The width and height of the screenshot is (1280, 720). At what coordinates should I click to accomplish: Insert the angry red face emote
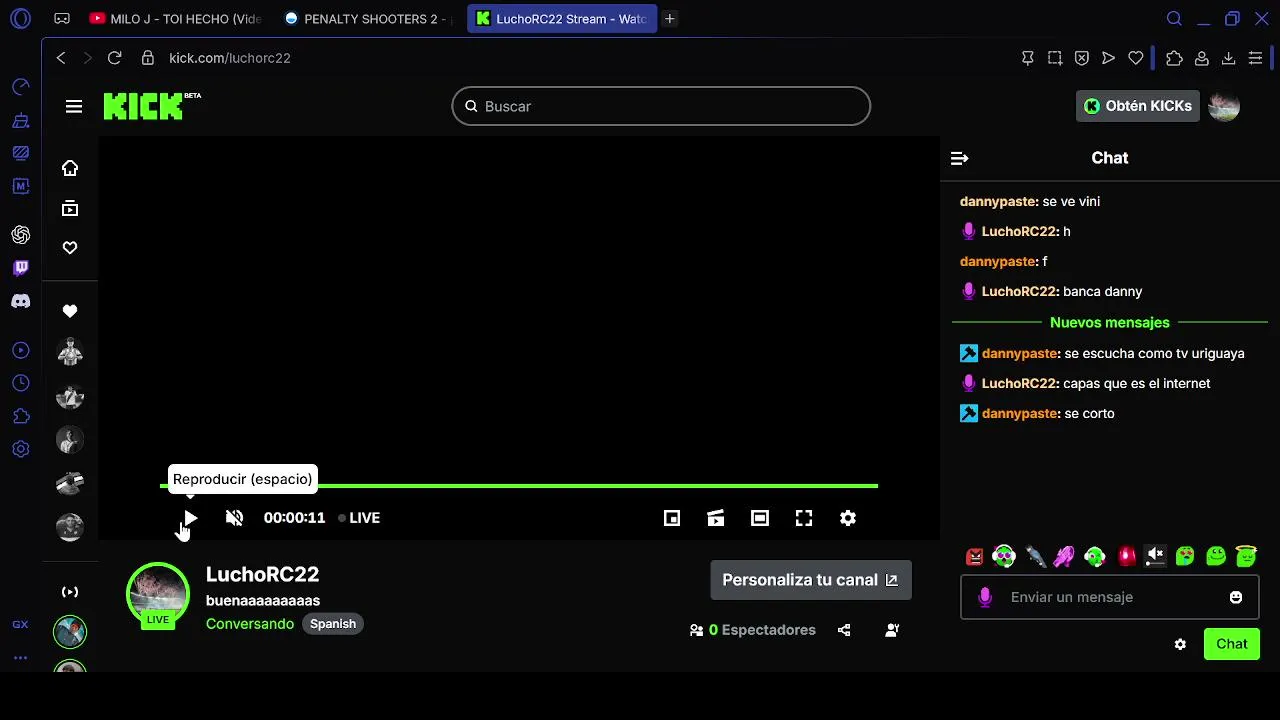click(x=974, y=557)
